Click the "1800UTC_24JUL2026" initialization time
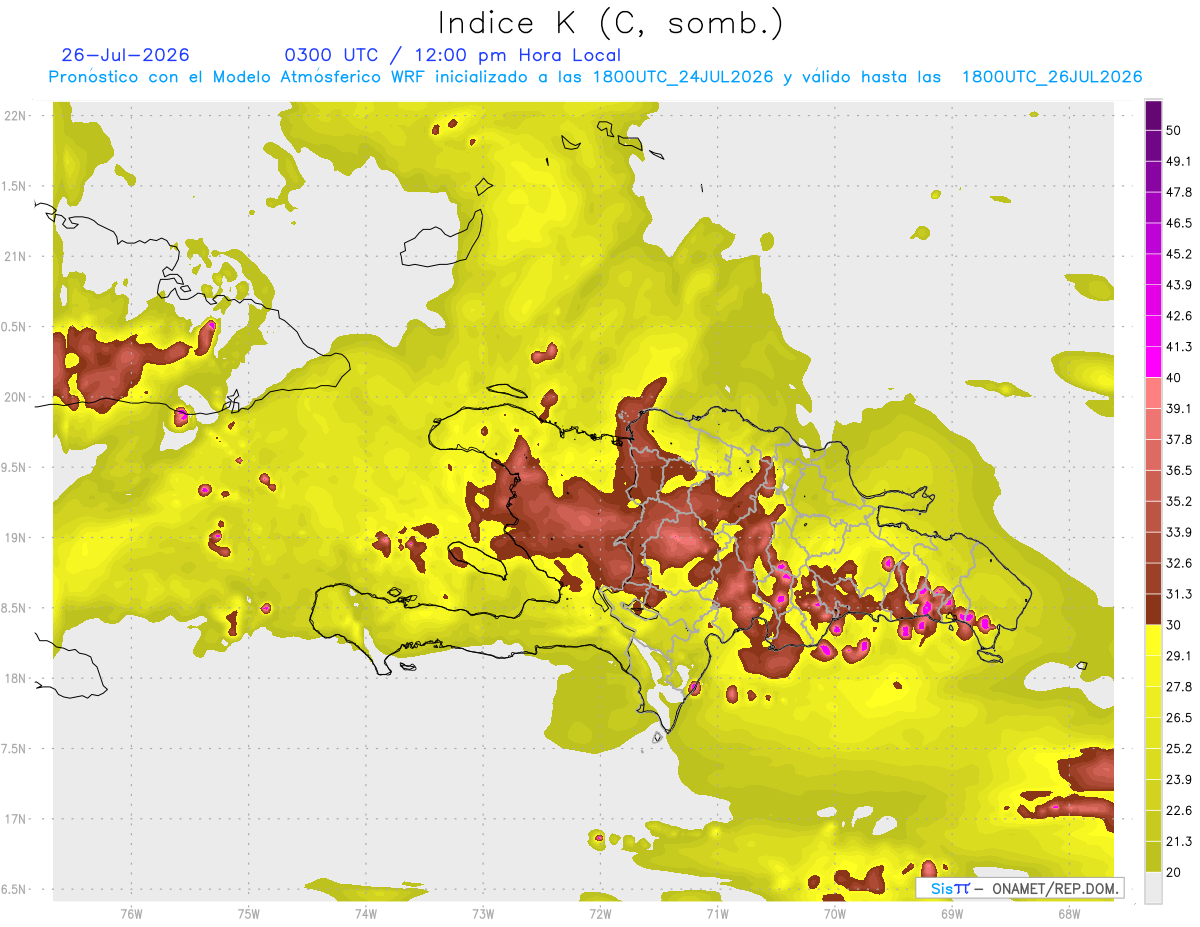This screenshot has width=1200, height=927. click(x=683, y=77)
